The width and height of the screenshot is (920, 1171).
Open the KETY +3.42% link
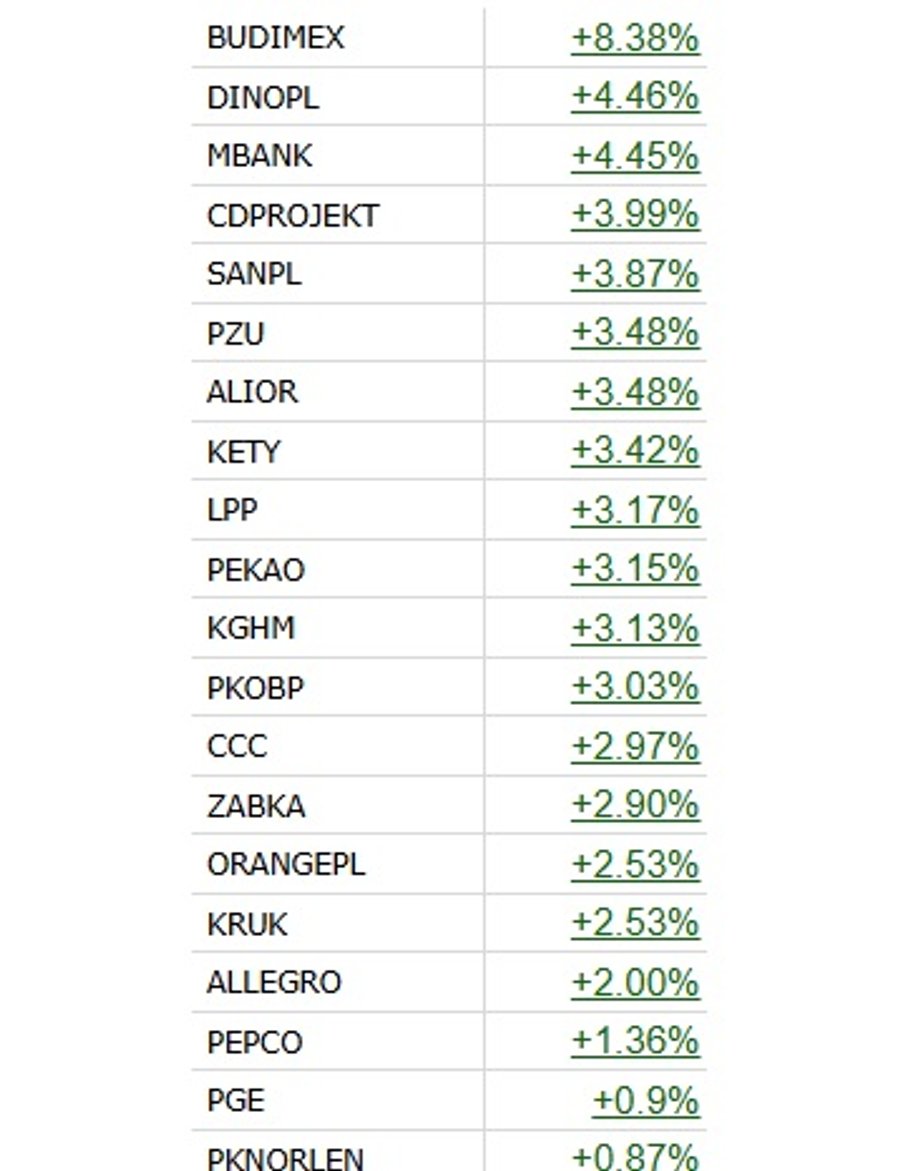tap(635, 450)
